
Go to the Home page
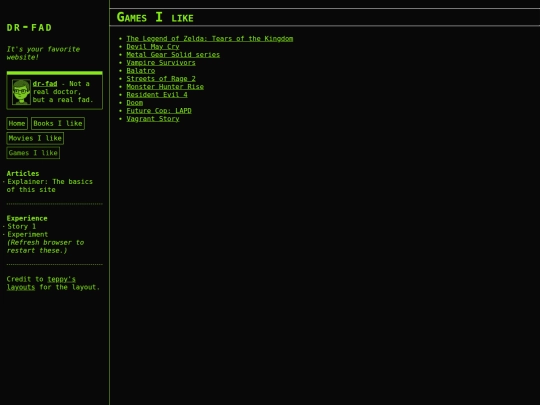pos(17,123)
